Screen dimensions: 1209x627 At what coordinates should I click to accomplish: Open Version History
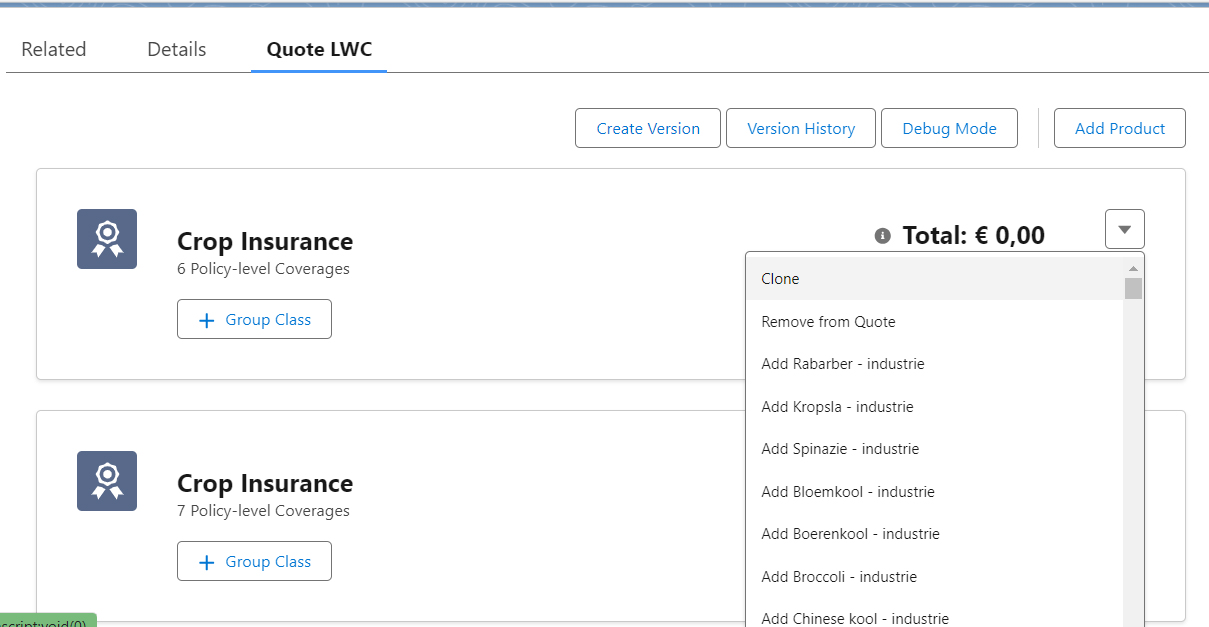[800, 128]
